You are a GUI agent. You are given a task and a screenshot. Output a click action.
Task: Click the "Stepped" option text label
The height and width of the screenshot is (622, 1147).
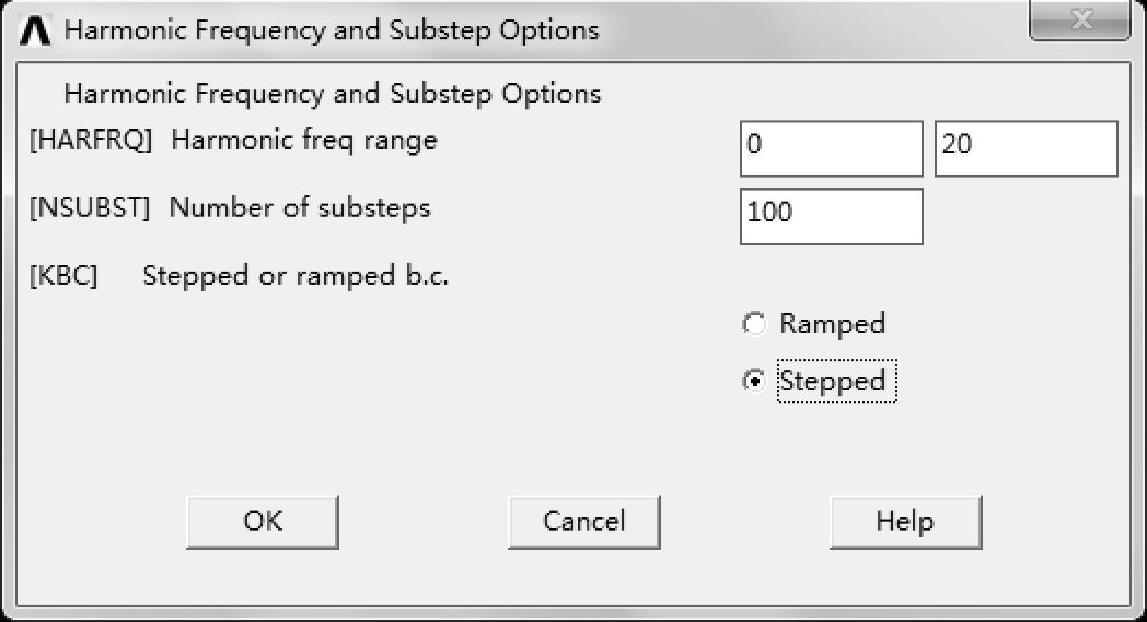coord(833,381)
